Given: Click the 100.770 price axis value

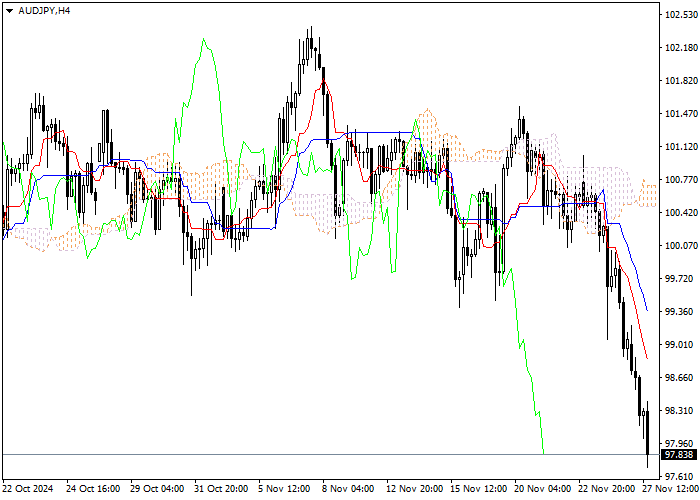Looking at the screenshot, I should [x=681, y=180].
